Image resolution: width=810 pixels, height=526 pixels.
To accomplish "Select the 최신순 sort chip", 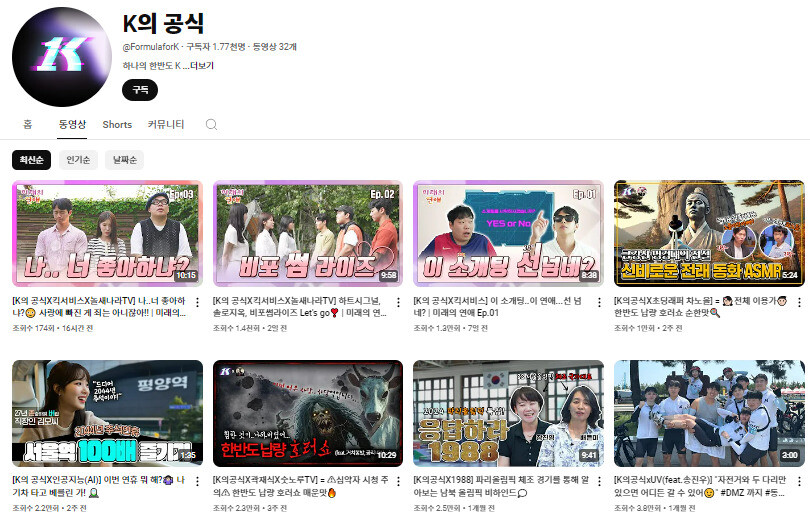I will 31,159.
